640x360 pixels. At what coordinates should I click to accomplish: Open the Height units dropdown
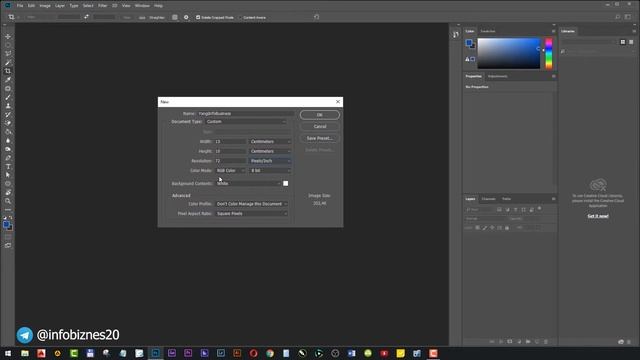pyautogui.click(x=270, y=151)
